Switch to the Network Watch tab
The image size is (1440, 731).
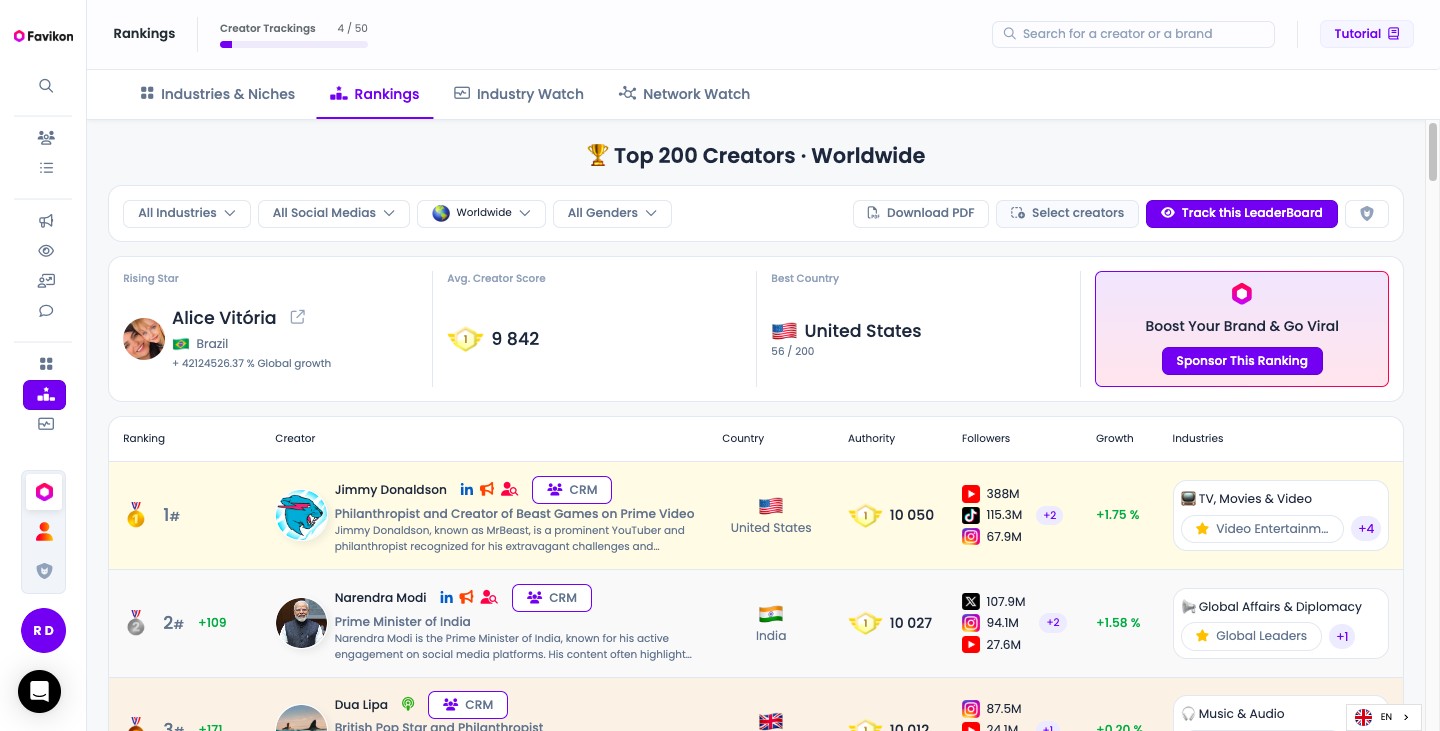tap(684, 94)
